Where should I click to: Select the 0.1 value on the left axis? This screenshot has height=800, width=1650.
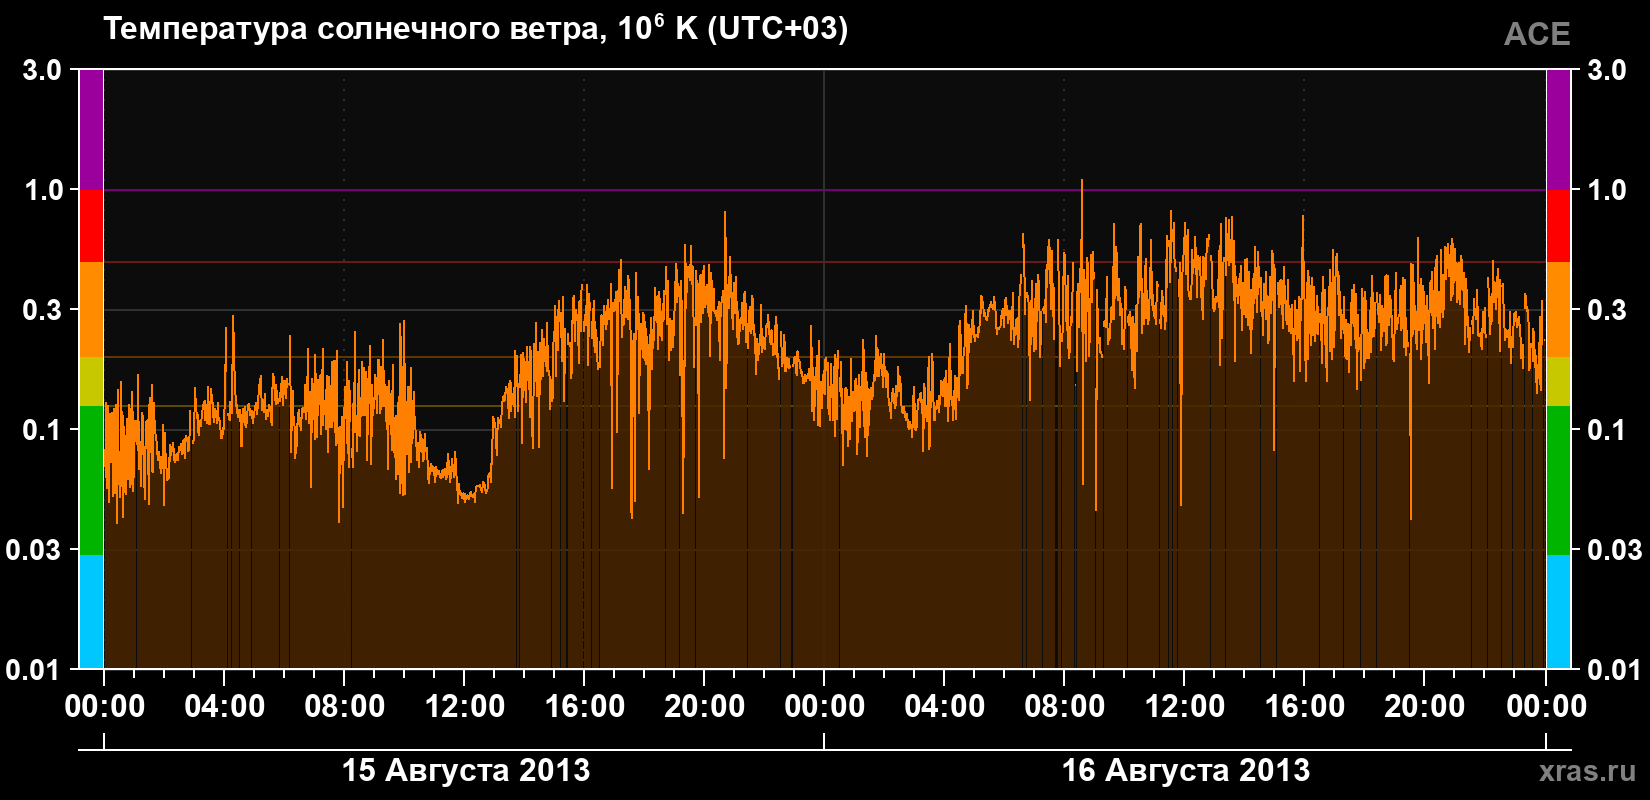tap(43, 430)
